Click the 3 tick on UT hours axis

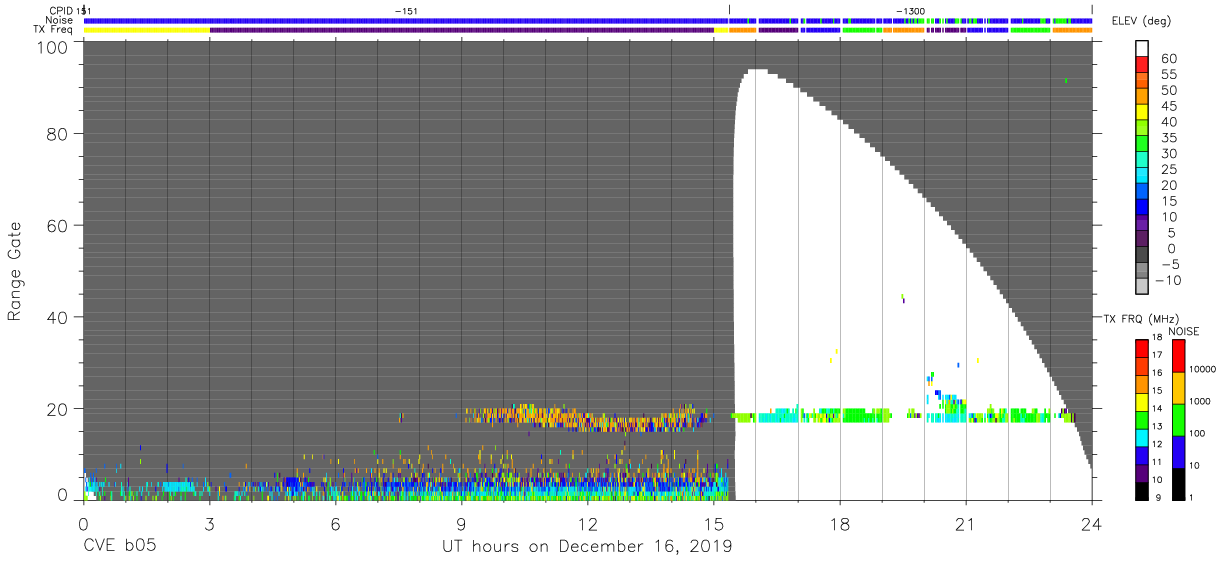pos(209,524)
